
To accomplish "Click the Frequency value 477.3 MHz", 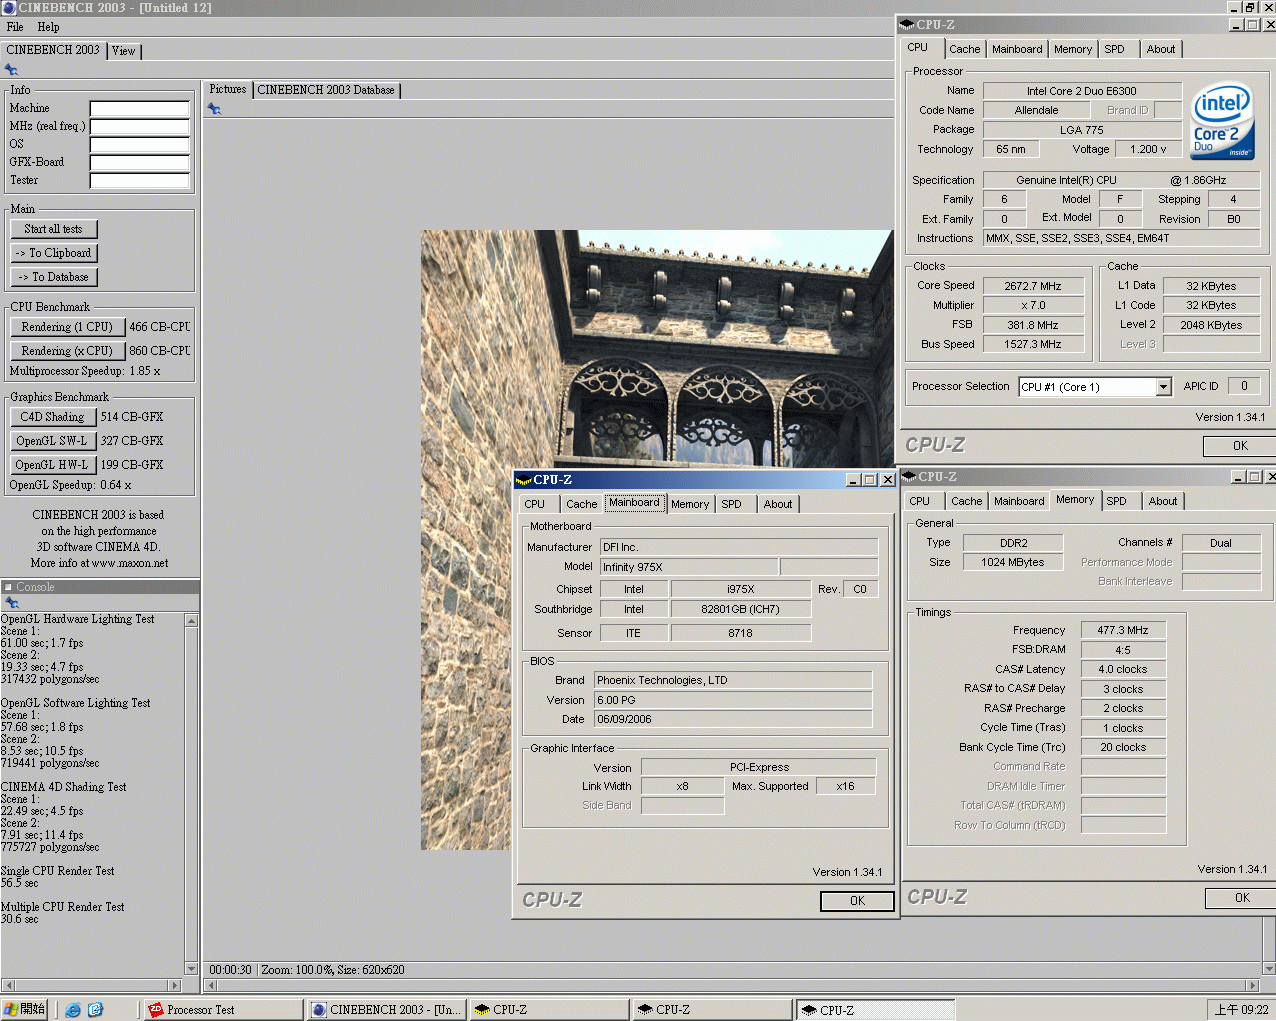I will click(1123, 630).
